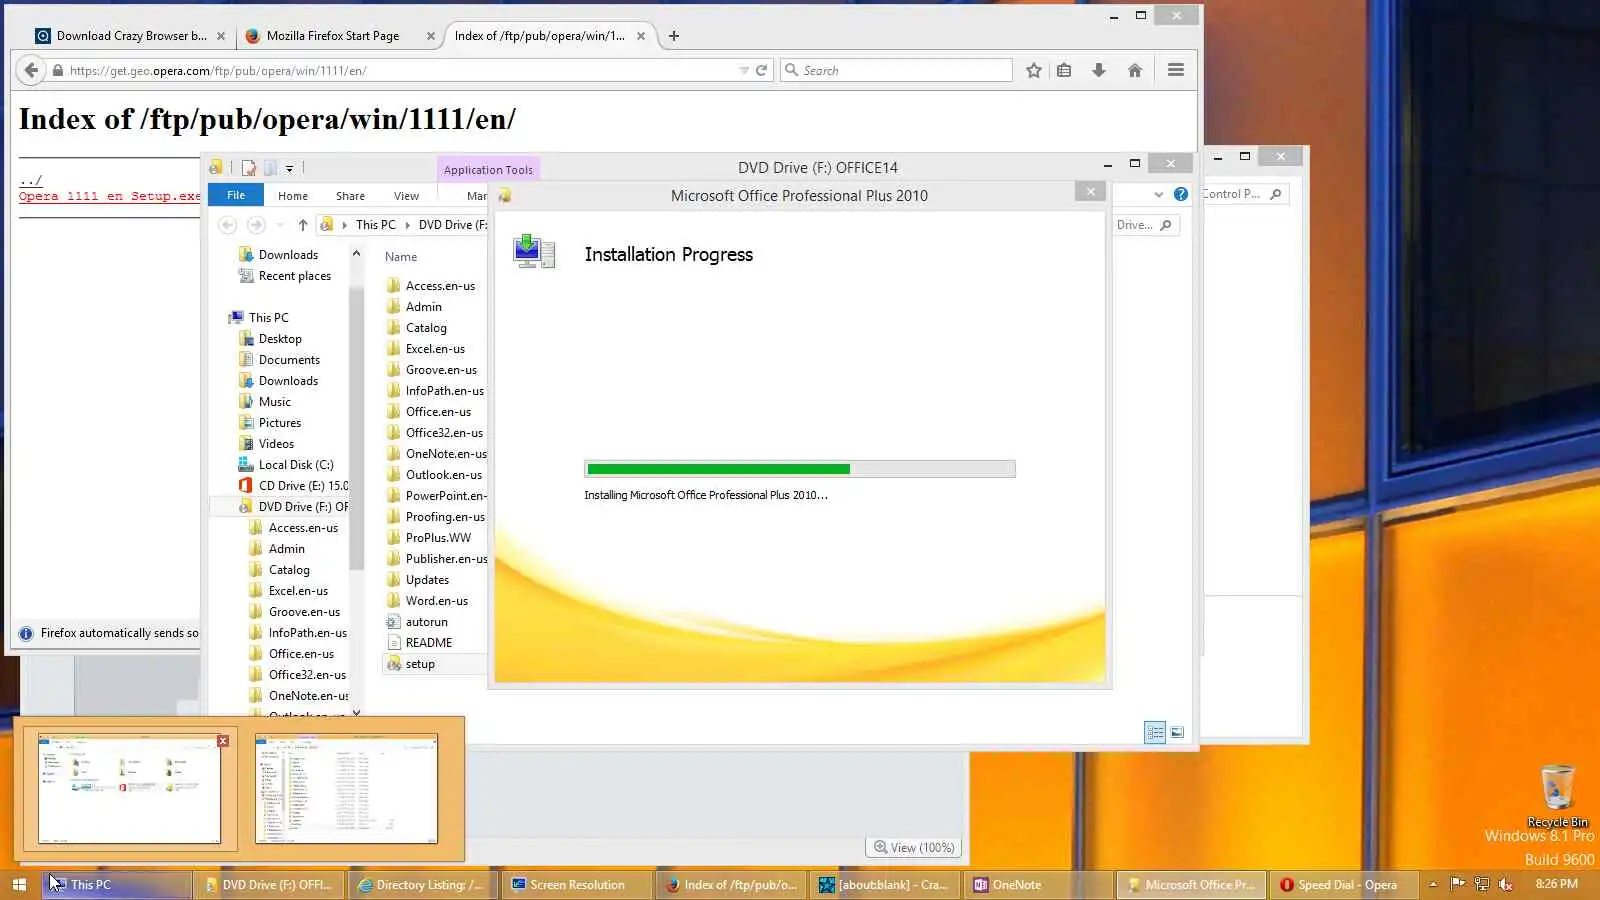
Task: Reload the Opera FTP page in Firefox
Action: pos(761,70)
